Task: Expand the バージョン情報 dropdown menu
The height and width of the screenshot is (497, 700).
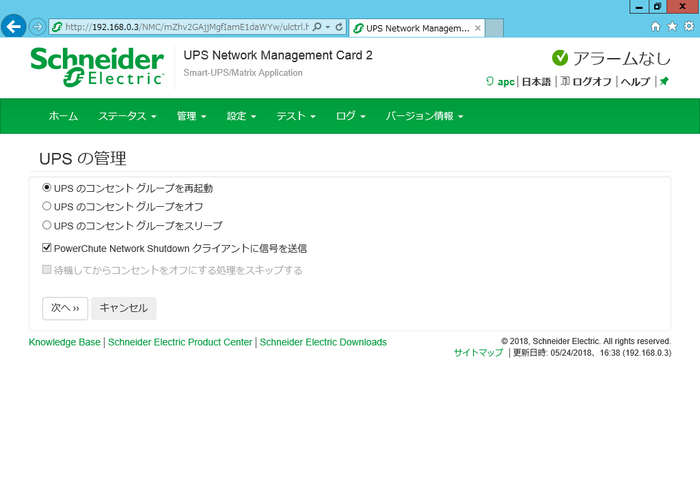Action: pos(424,116)
